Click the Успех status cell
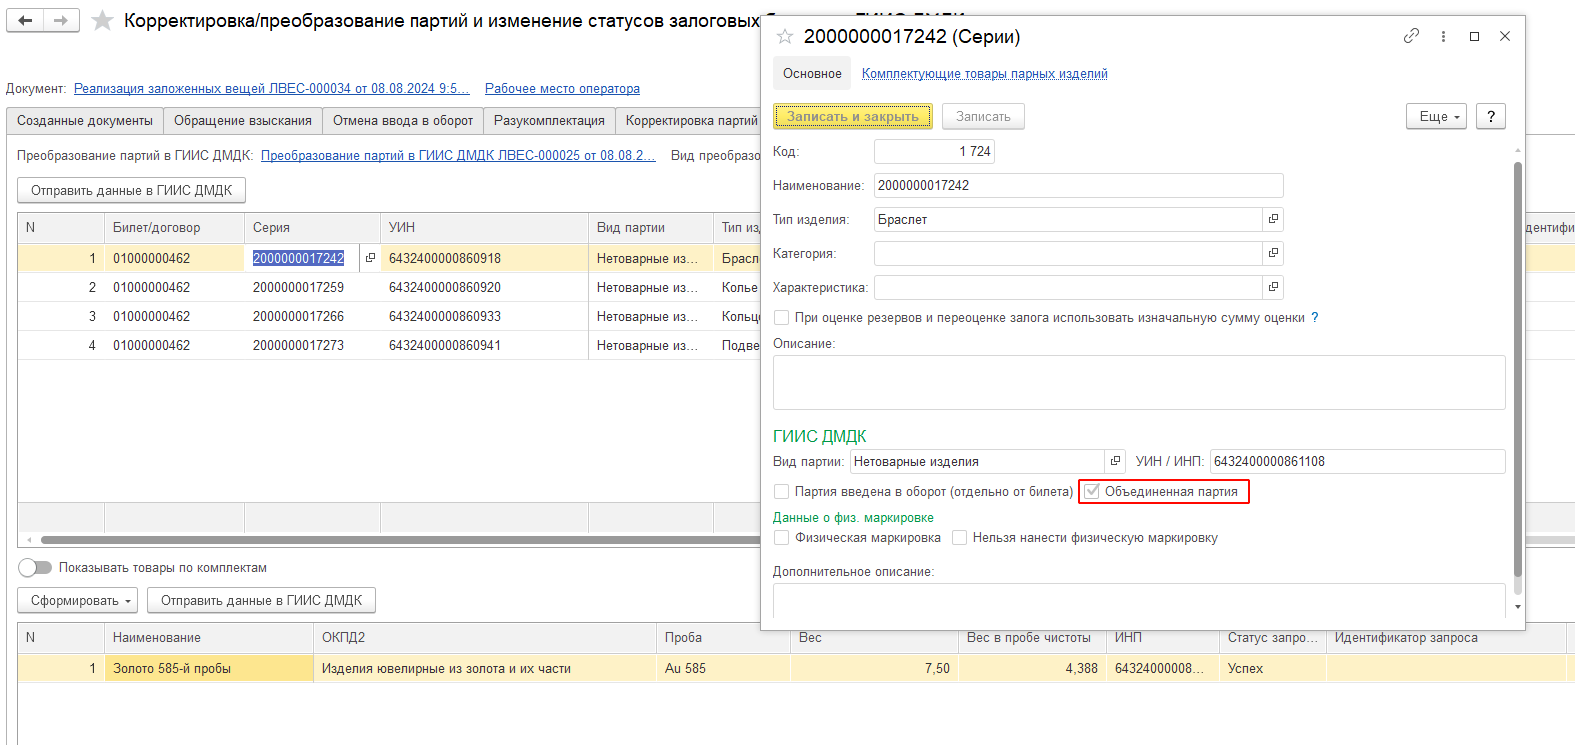1575x745 pixels. pos(1273,668)
